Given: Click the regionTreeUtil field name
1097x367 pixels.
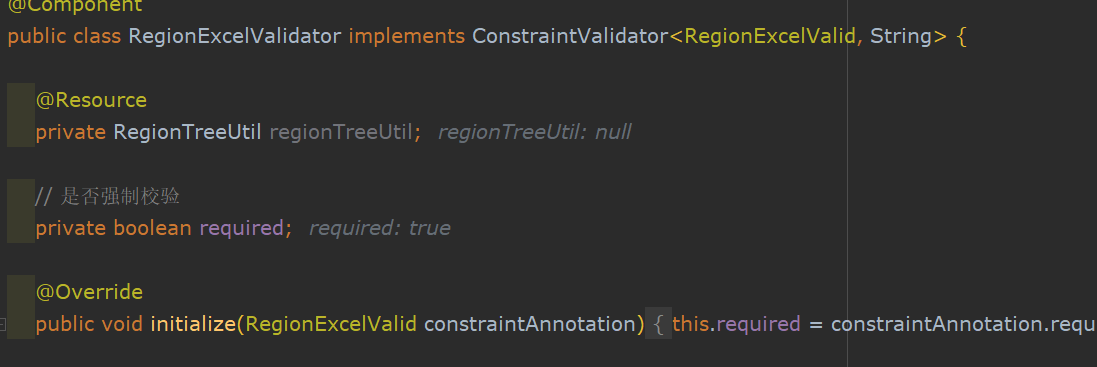Looking at the screenshot, I should pos(341,132).
